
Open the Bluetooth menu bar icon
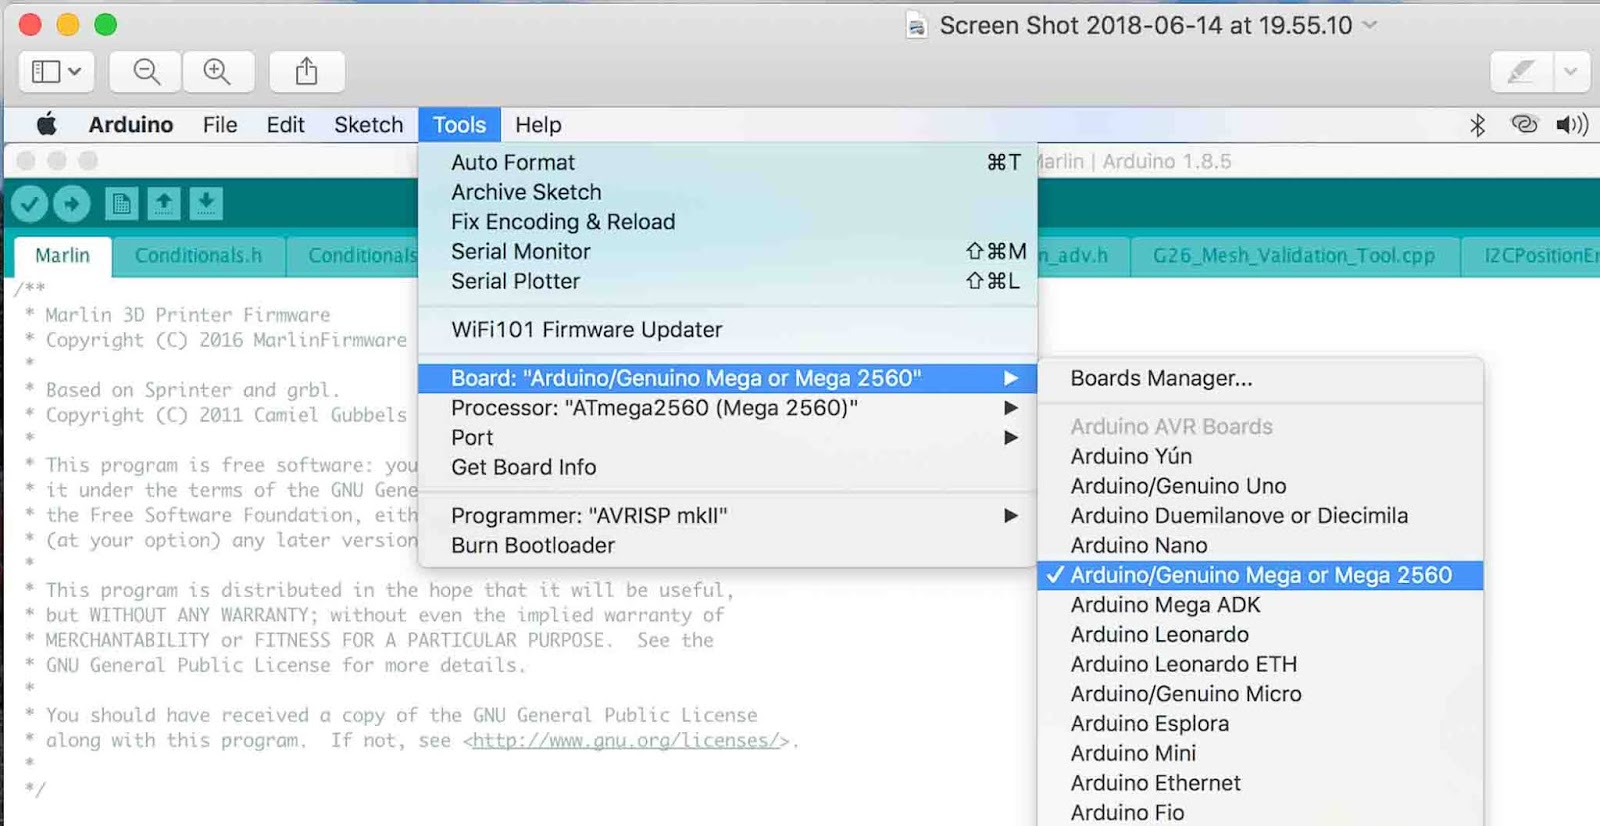coord(1477,125)
